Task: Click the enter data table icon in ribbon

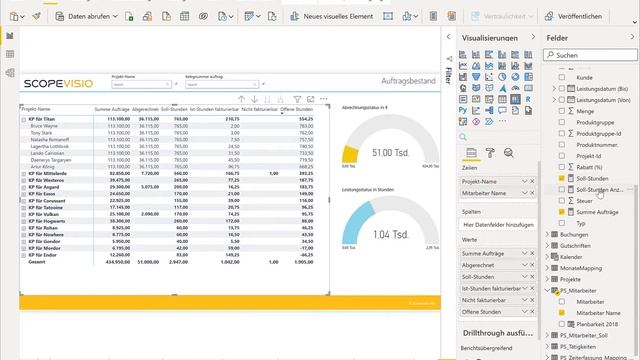Action: pos(184,16)
